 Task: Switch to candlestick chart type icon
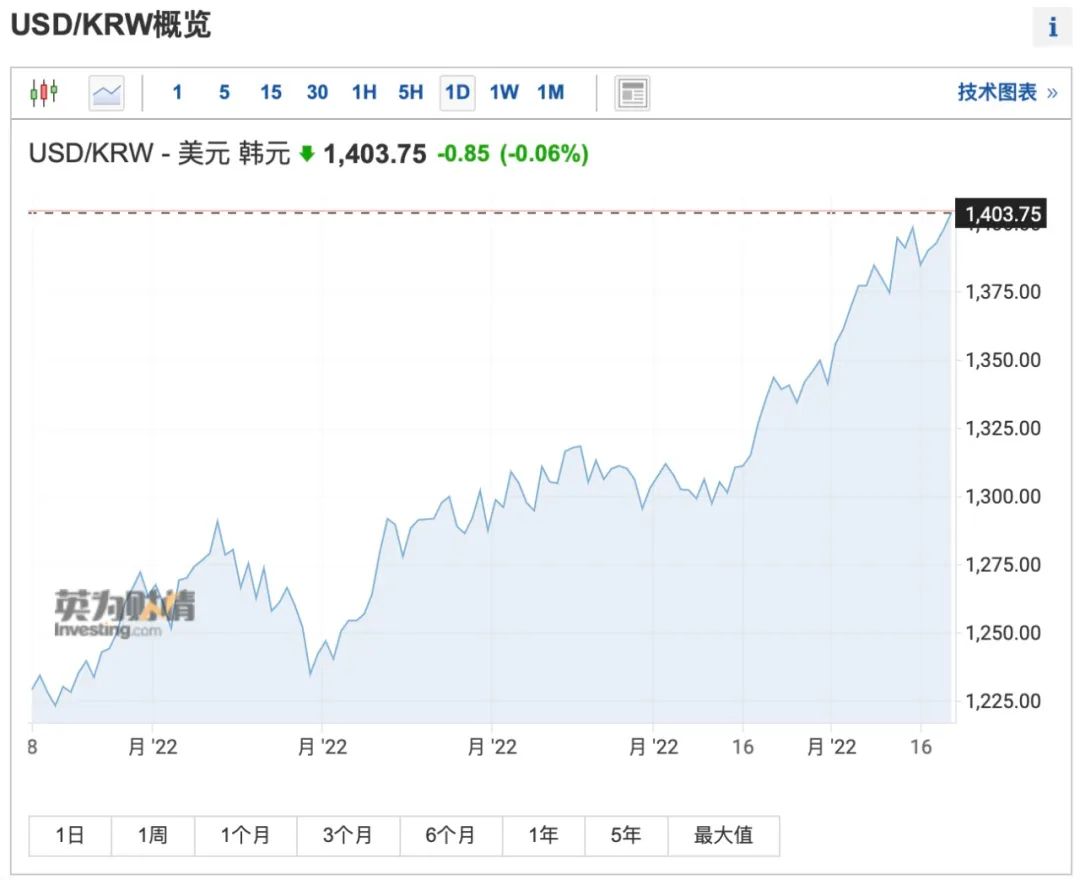44,93
